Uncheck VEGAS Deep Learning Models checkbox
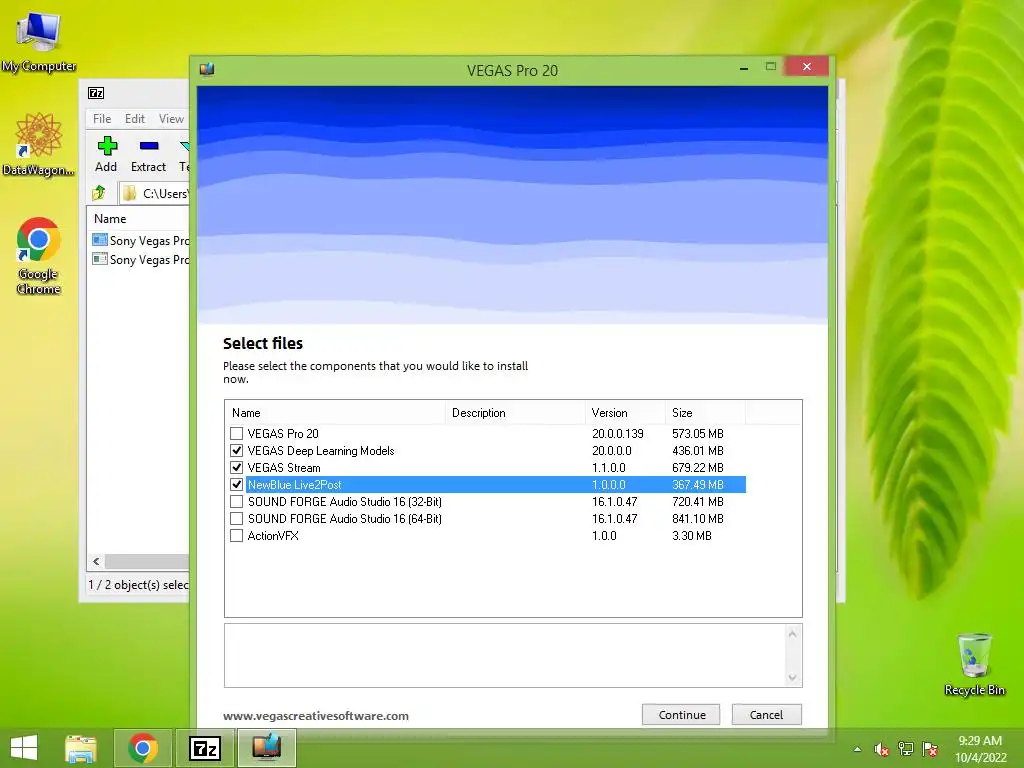The image size is (1024, 768). pyautogui.click(x=236, y=451)
